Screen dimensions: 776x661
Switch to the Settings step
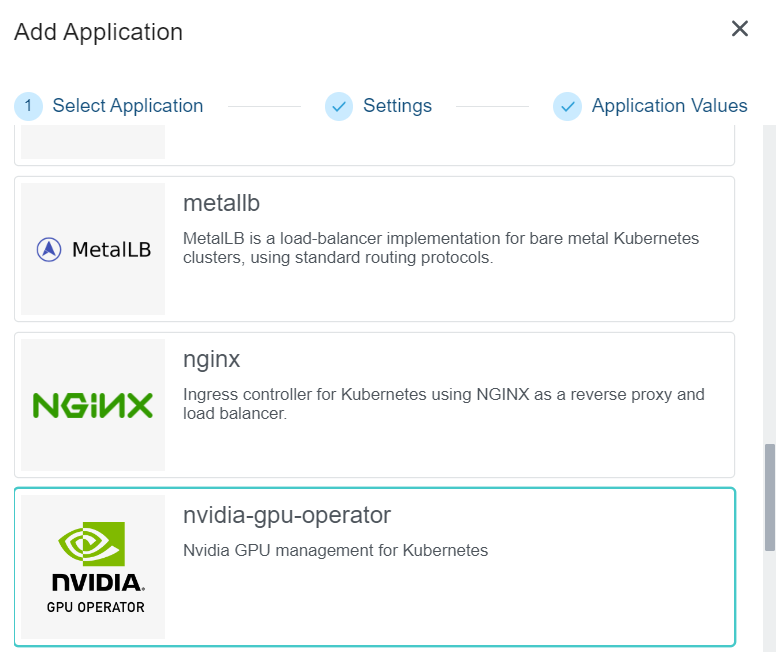tap(397, 106)
